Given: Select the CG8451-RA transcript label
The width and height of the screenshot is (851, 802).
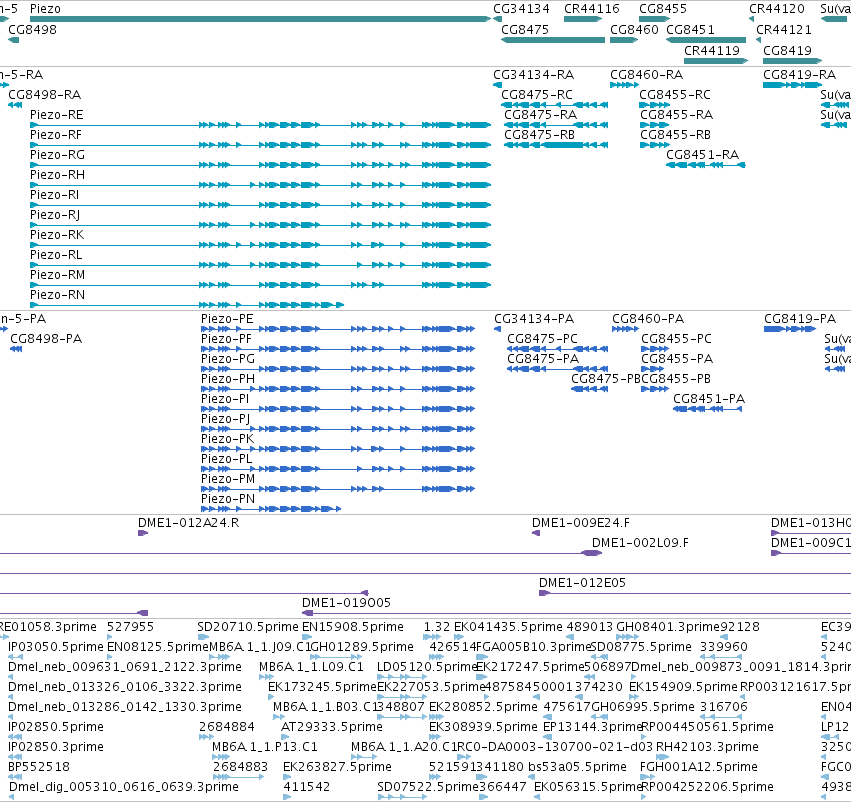Looking at the screenshot, I should (702, 155).
